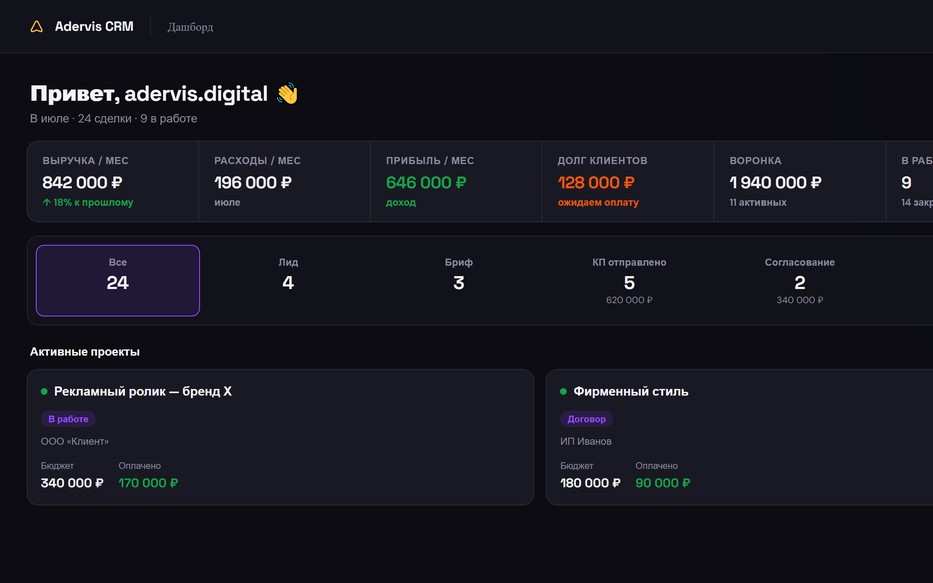
Task: Click the Adervis CRM logo icon
Action: (x=37, y=27)
